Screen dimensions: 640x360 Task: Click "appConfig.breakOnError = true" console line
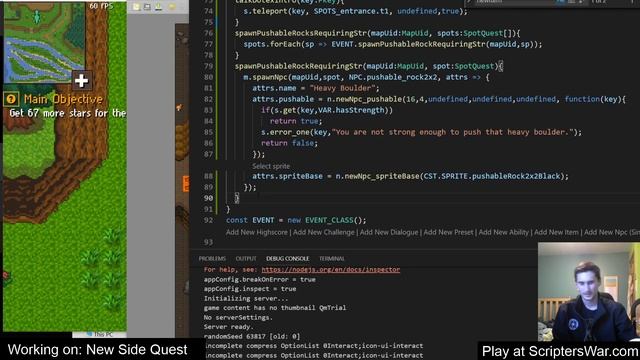pyautogui.click(x=260, y=280)
